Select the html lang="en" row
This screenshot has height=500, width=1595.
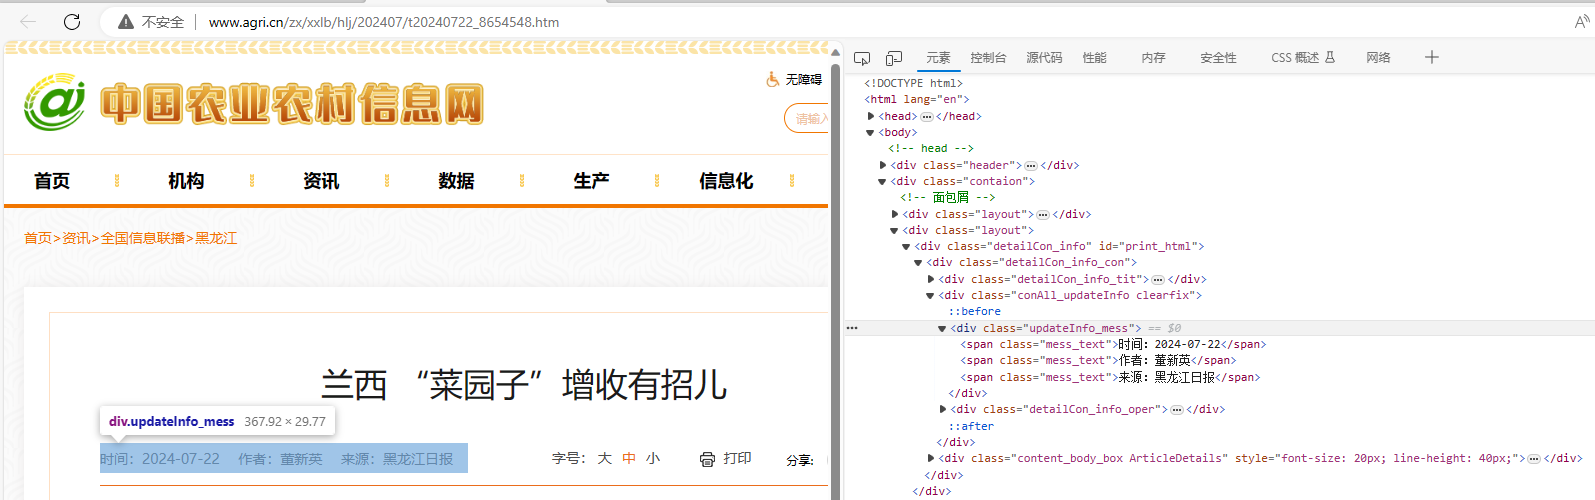click(917, 99)
